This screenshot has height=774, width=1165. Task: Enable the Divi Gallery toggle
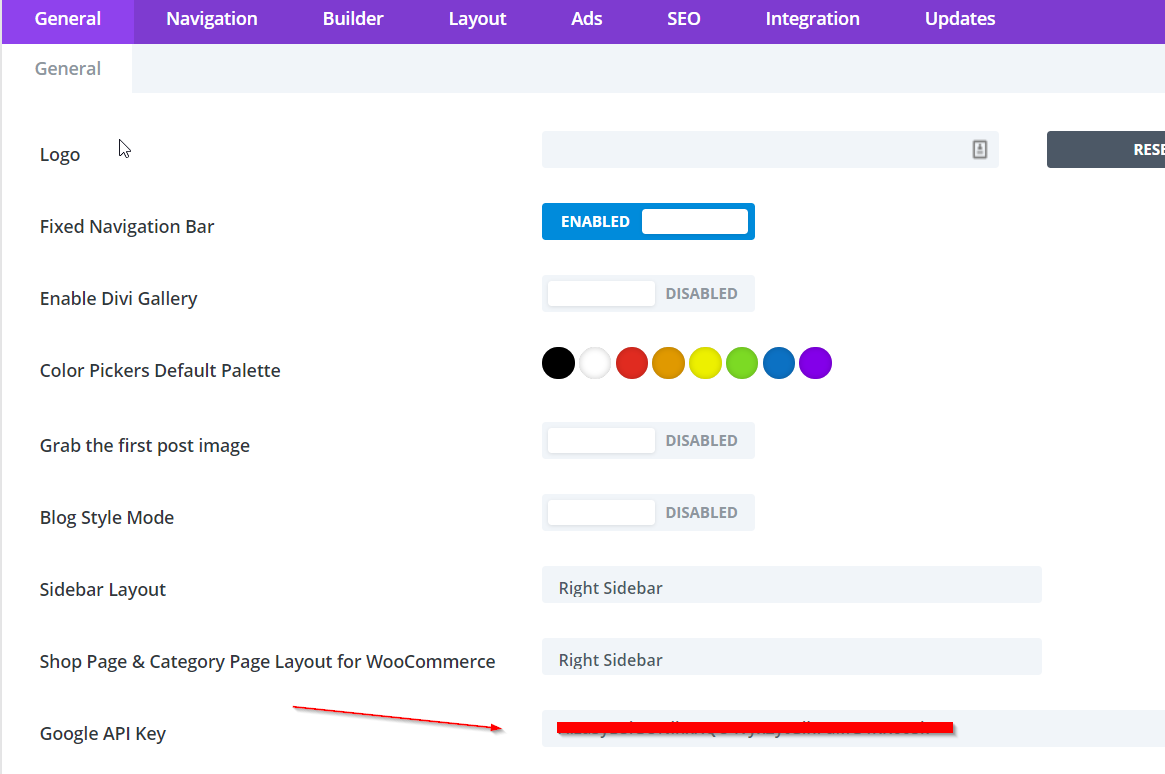point(648,294)
